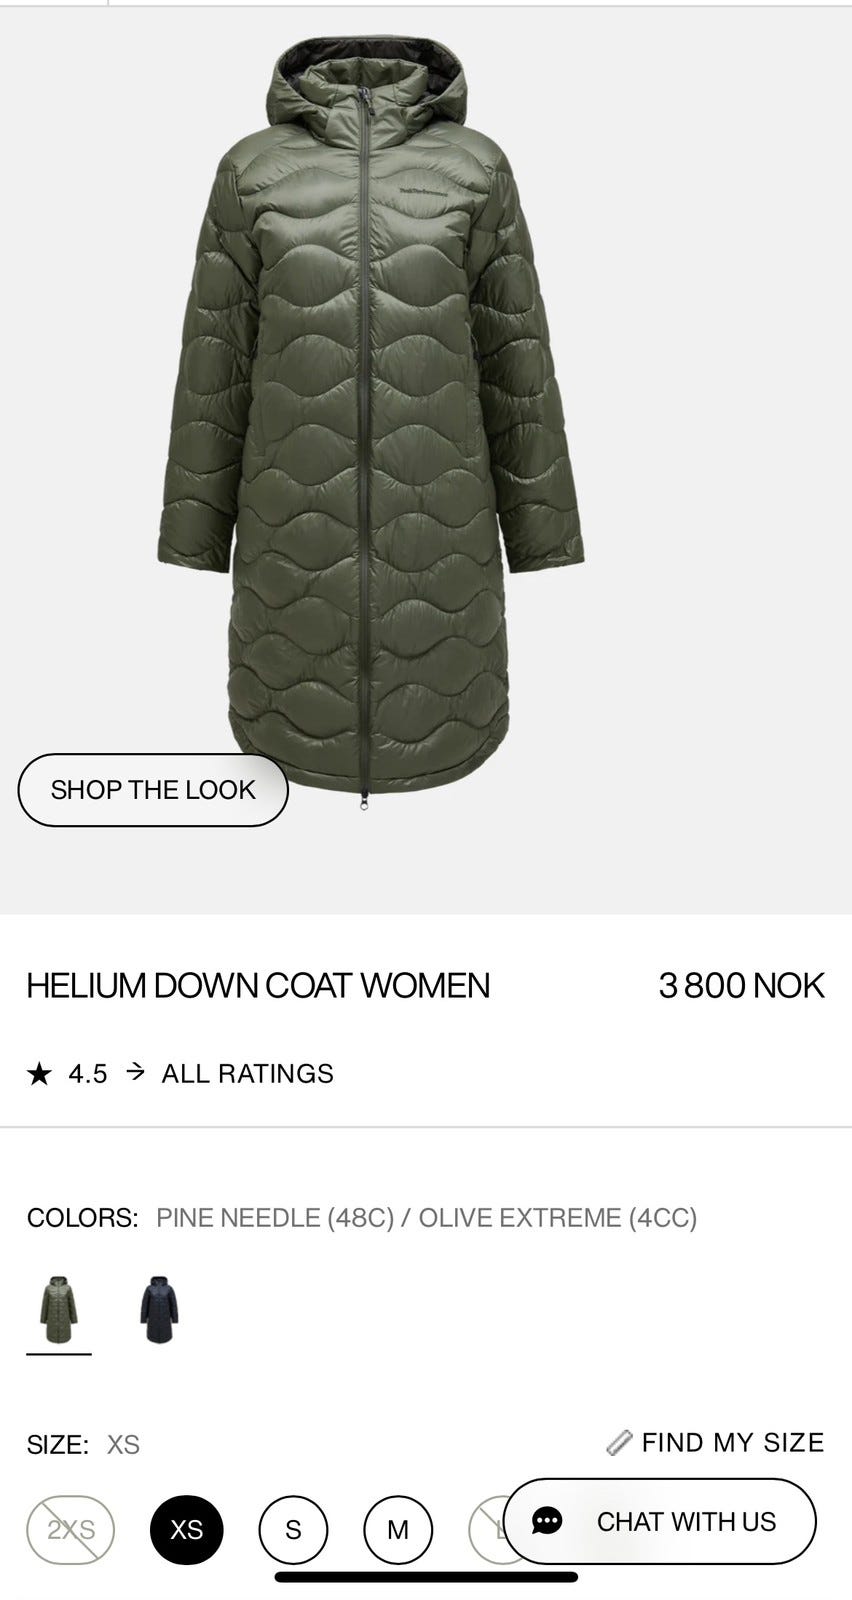Click the star rating icon
The height and width of the screenshot is (1600, 852).
pos(39,1074)
